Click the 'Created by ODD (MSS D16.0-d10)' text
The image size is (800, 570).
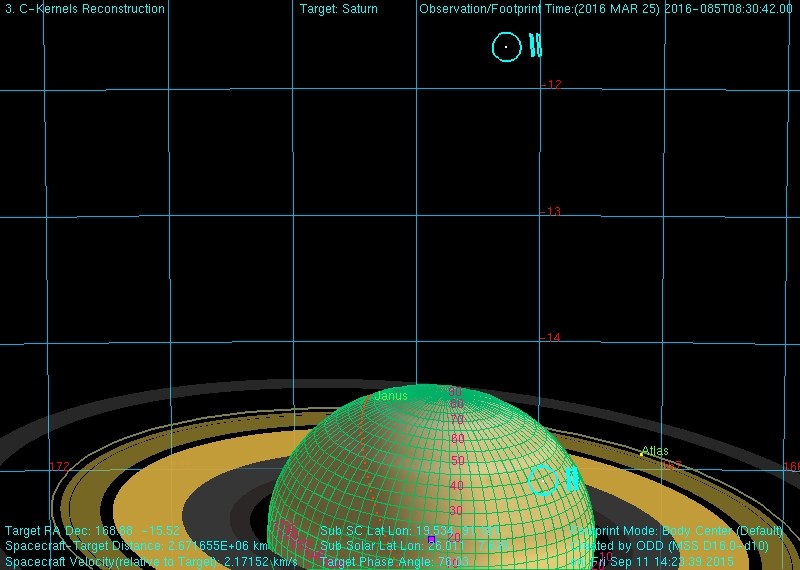[670, 546]
